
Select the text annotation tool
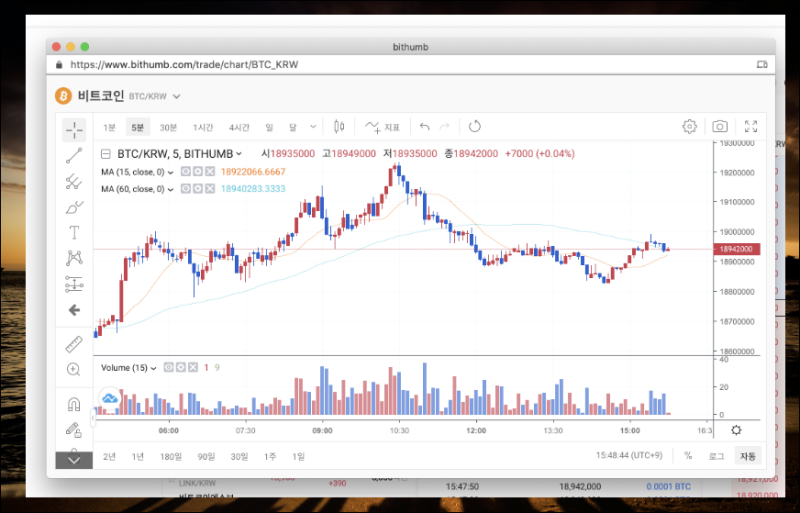74,233
